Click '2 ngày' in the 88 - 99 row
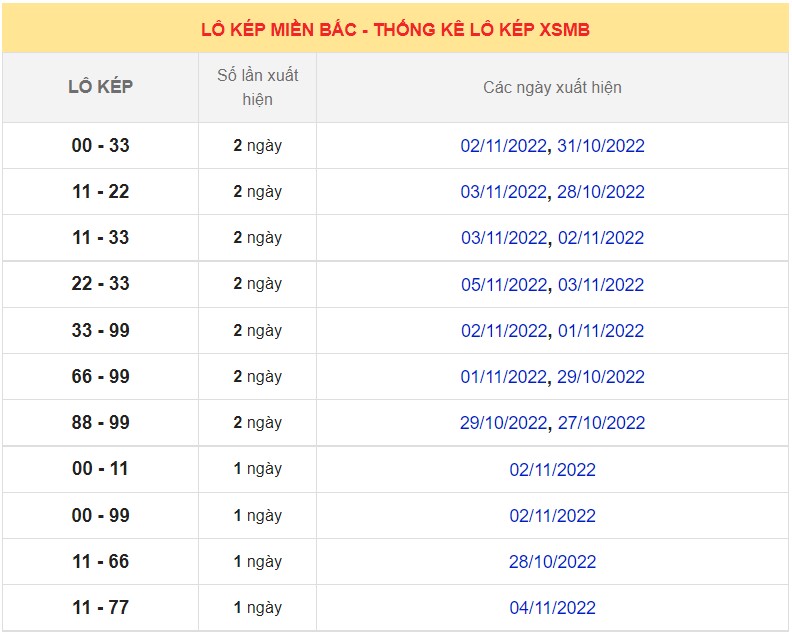The image size is (792, 633). point(258,423)
